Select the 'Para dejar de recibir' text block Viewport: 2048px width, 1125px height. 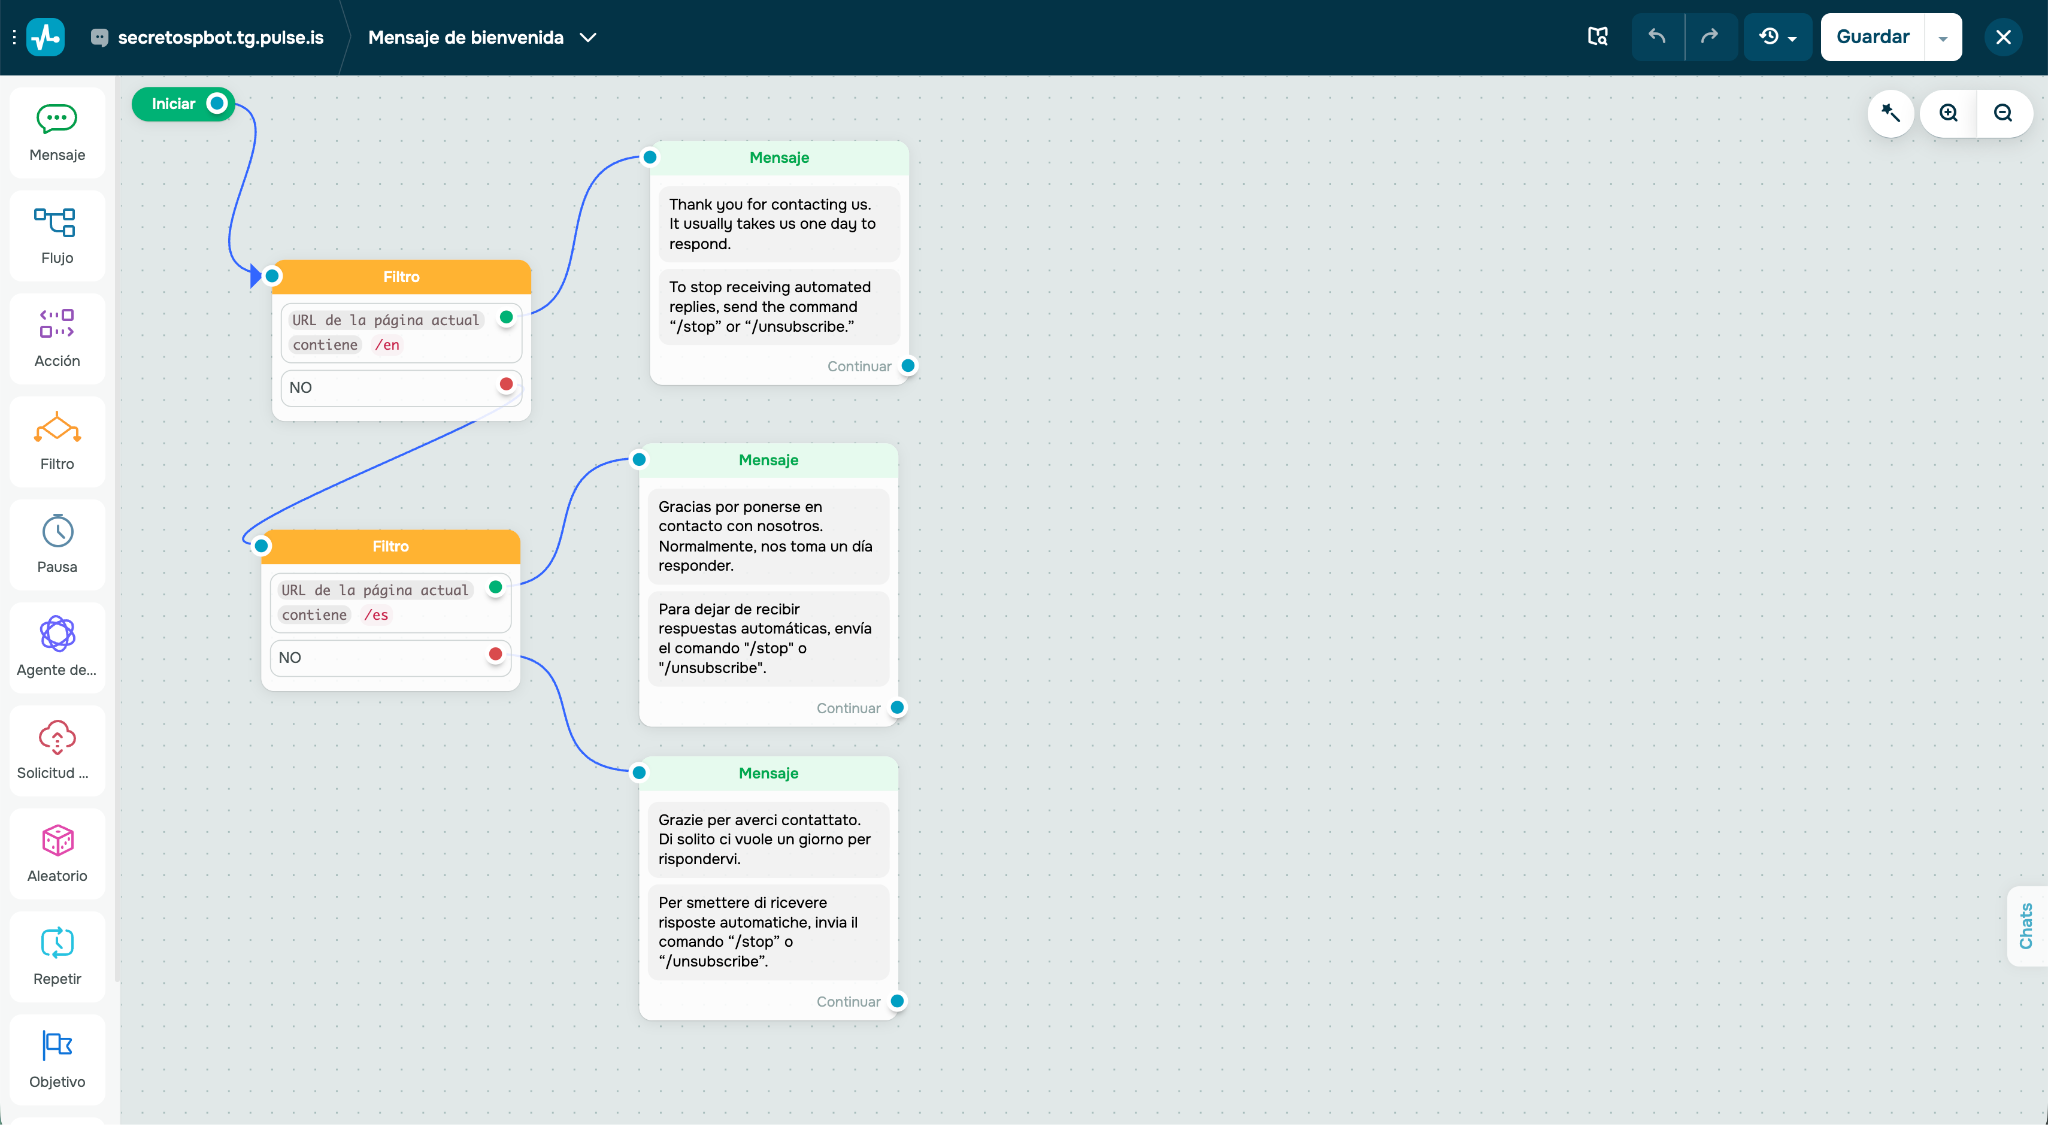click(x=768, y=639)
